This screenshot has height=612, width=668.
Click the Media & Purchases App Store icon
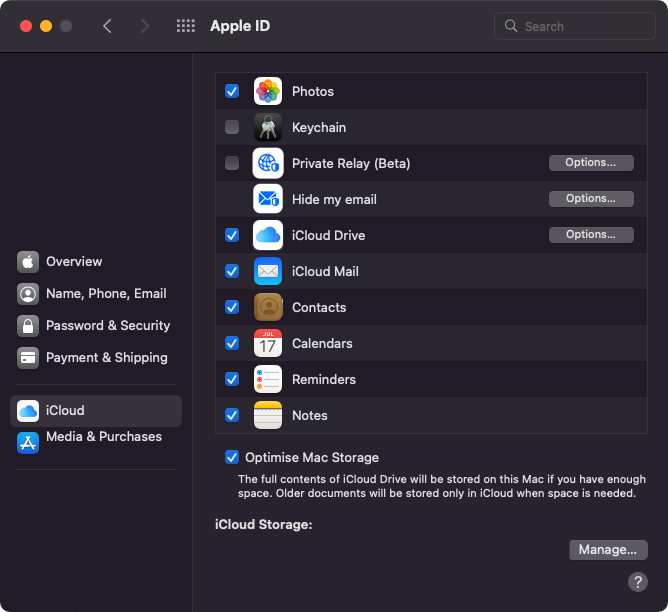(x=28, y=443)
